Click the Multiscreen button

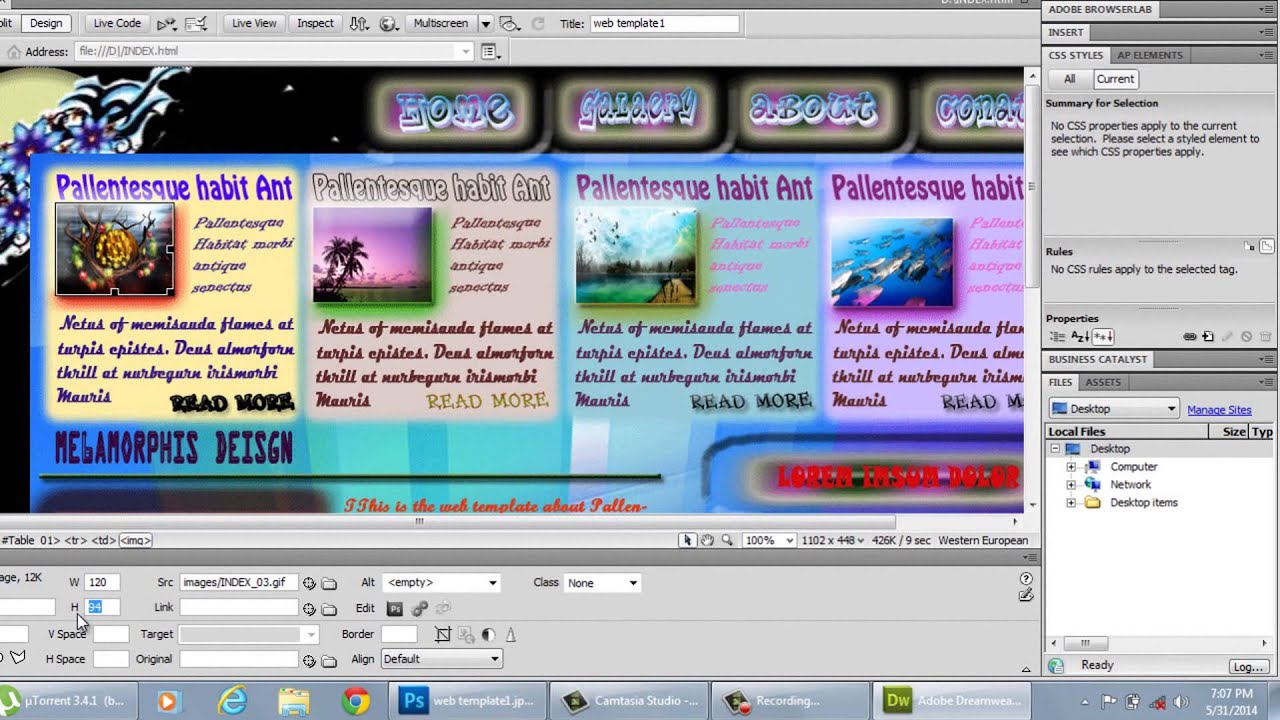coord(440,23)
